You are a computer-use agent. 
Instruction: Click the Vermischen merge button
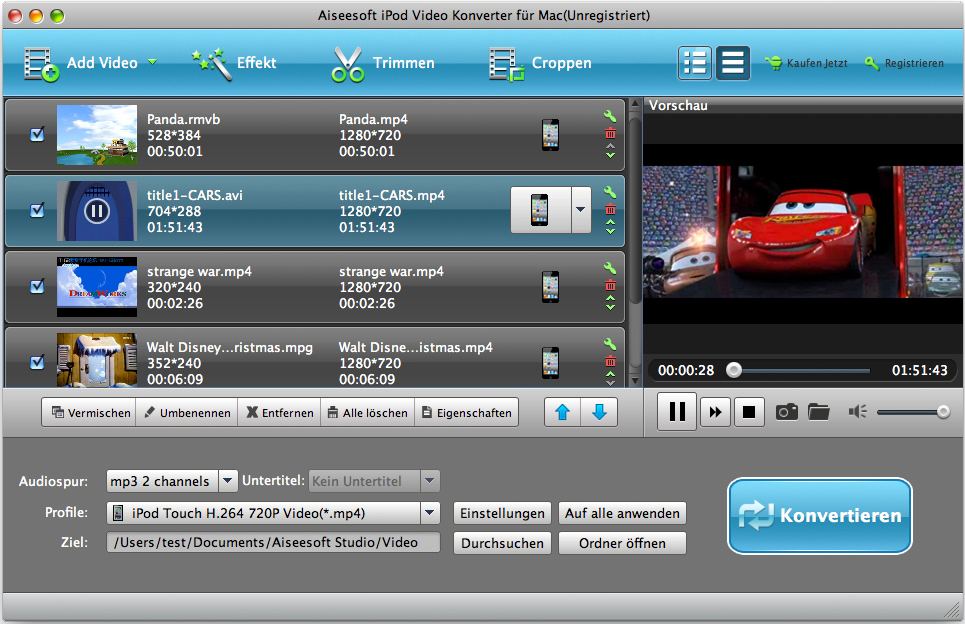point(89,412)
